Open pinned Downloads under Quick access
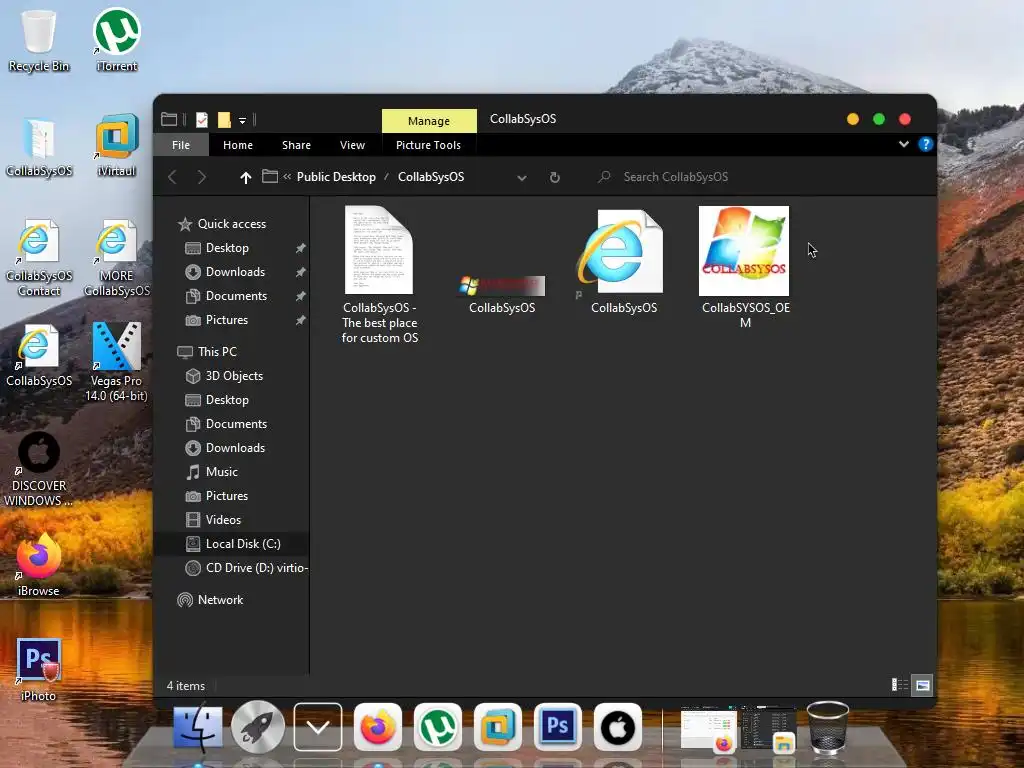The height and width of the screenshot is (768, 1024). (x=235, y=272)
